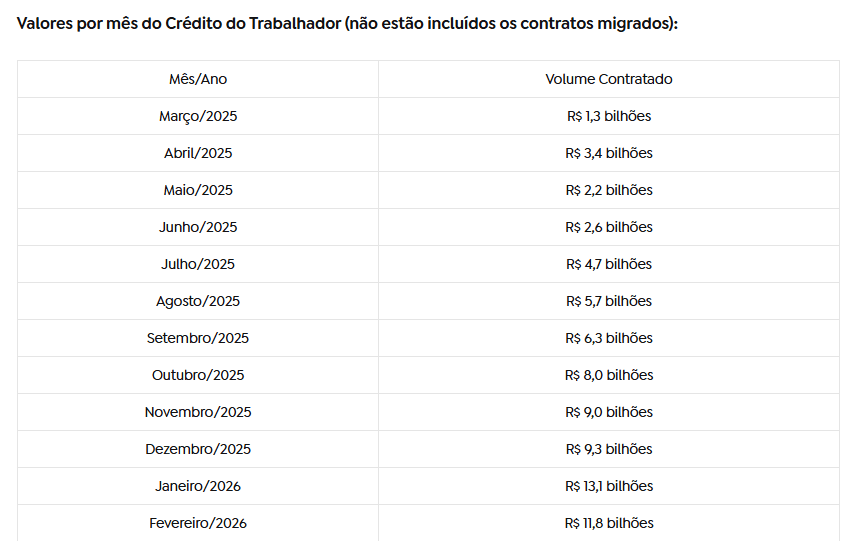Select the R$ 1,3 bilhões value
Viewport: 860px width, 541px height.
click(609, 116)
